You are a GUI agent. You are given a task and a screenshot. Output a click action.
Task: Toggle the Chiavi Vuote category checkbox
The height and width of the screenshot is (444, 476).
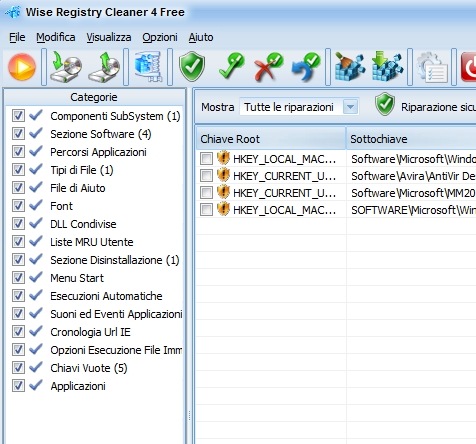18,368
